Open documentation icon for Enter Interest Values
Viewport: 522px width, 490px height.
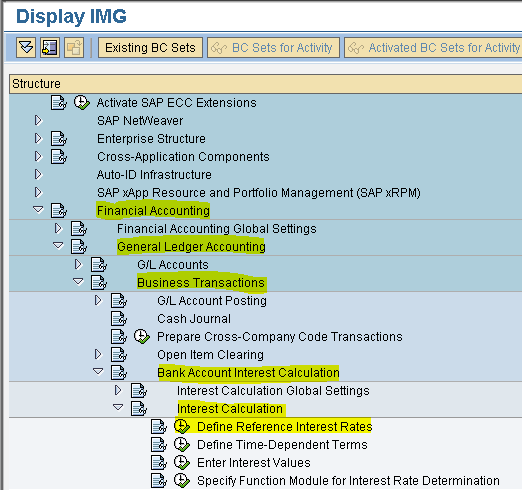click(159, 463)
